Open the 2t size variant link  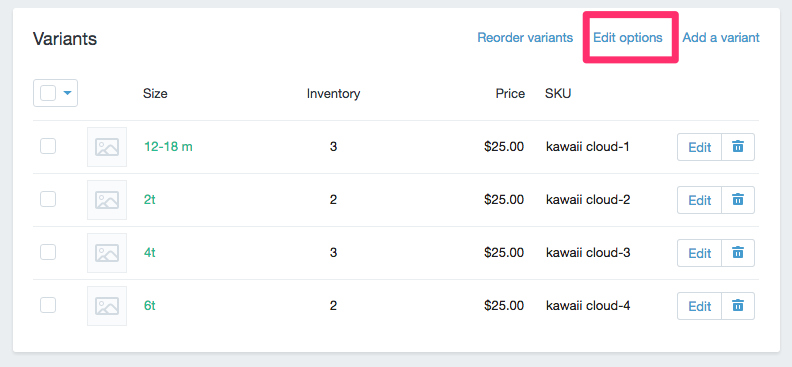point(150,200)
